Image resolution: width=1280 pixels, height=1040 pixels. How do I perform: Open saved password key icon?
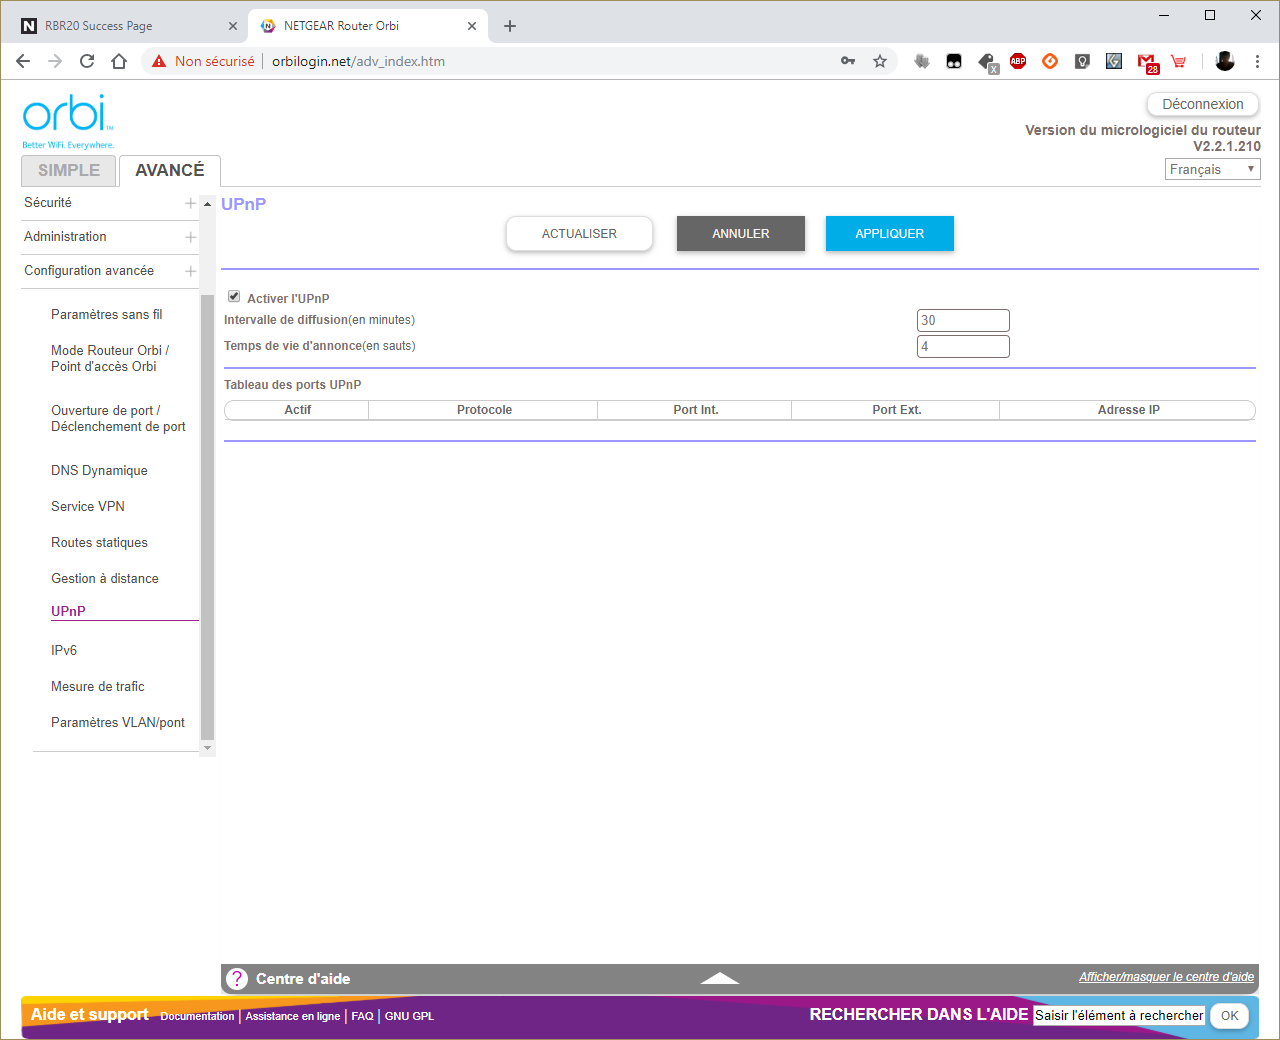848,61
